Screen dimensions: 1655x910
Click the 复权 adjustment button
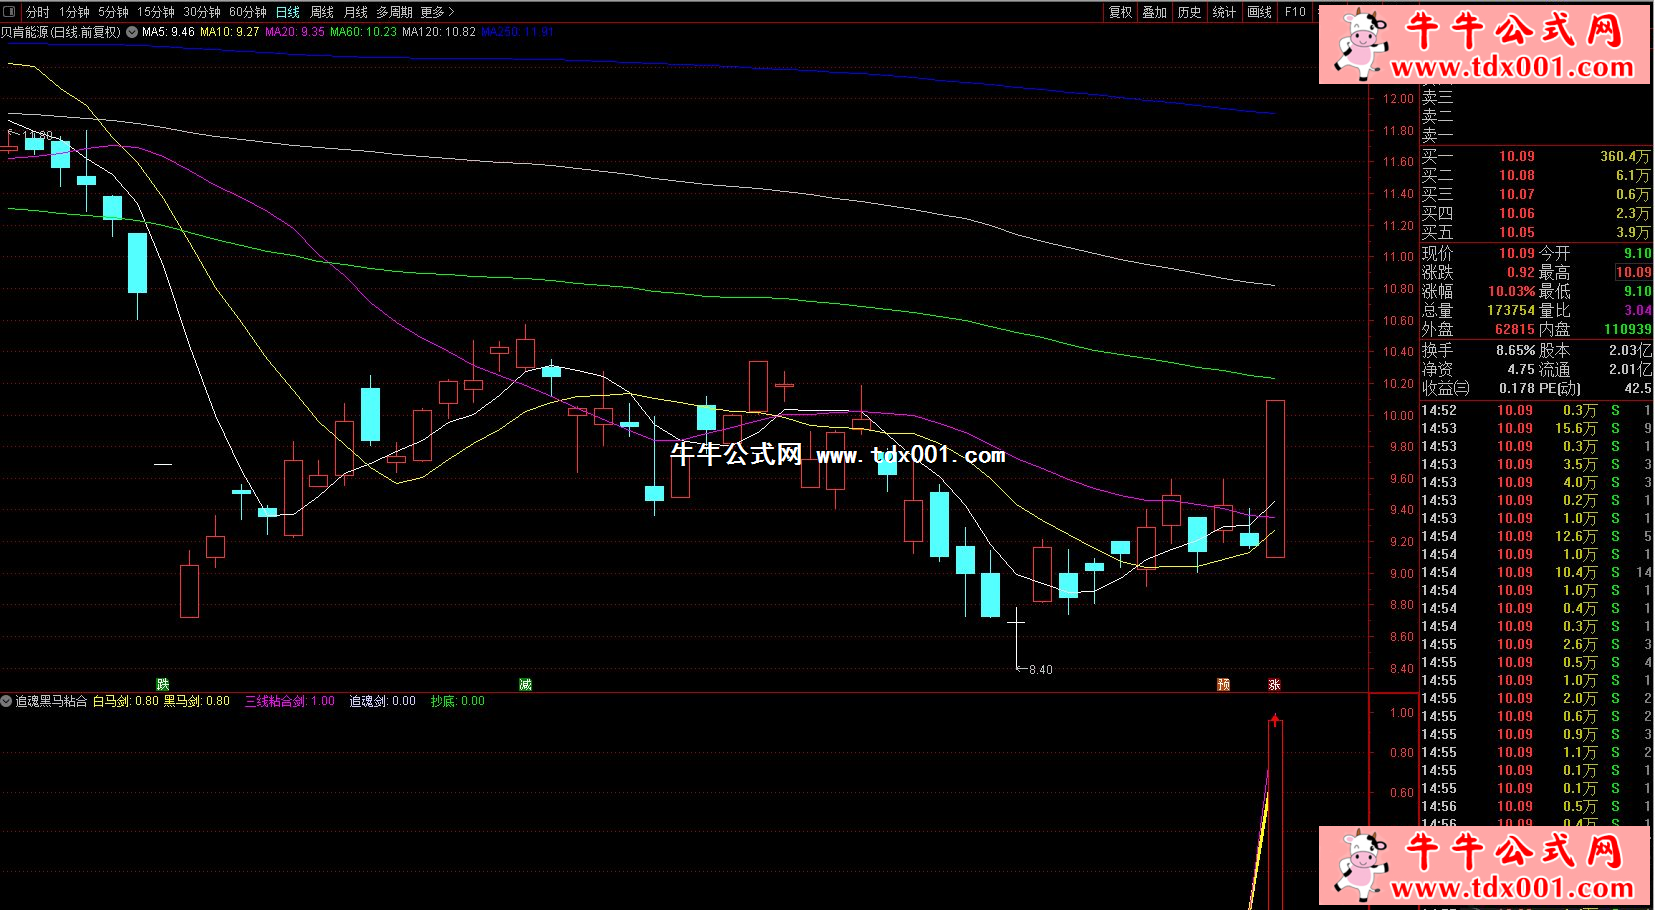1121,12
